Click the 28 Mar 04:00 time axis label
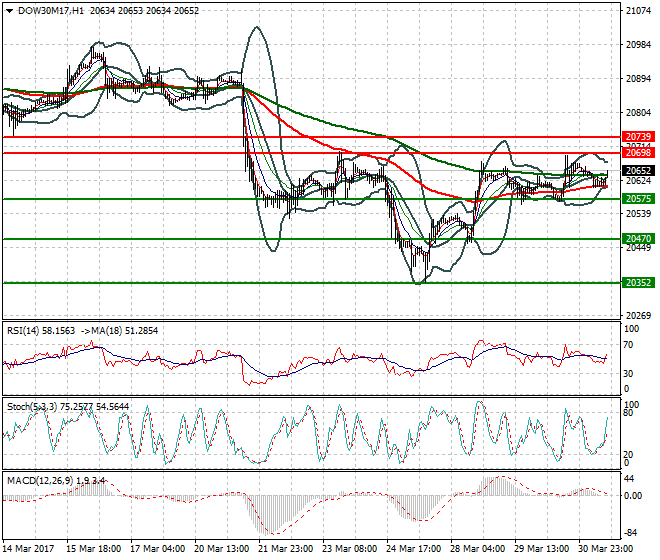This screenshot has width=660, height=560. pyautogui.click(x=475, y=549)
